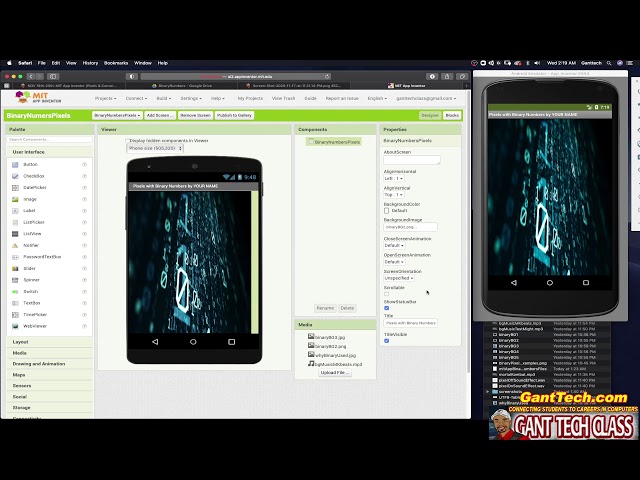Open ScreenOrientation dropdown
Viewport: 640px width, 480px height.
[x=399, y=278]
